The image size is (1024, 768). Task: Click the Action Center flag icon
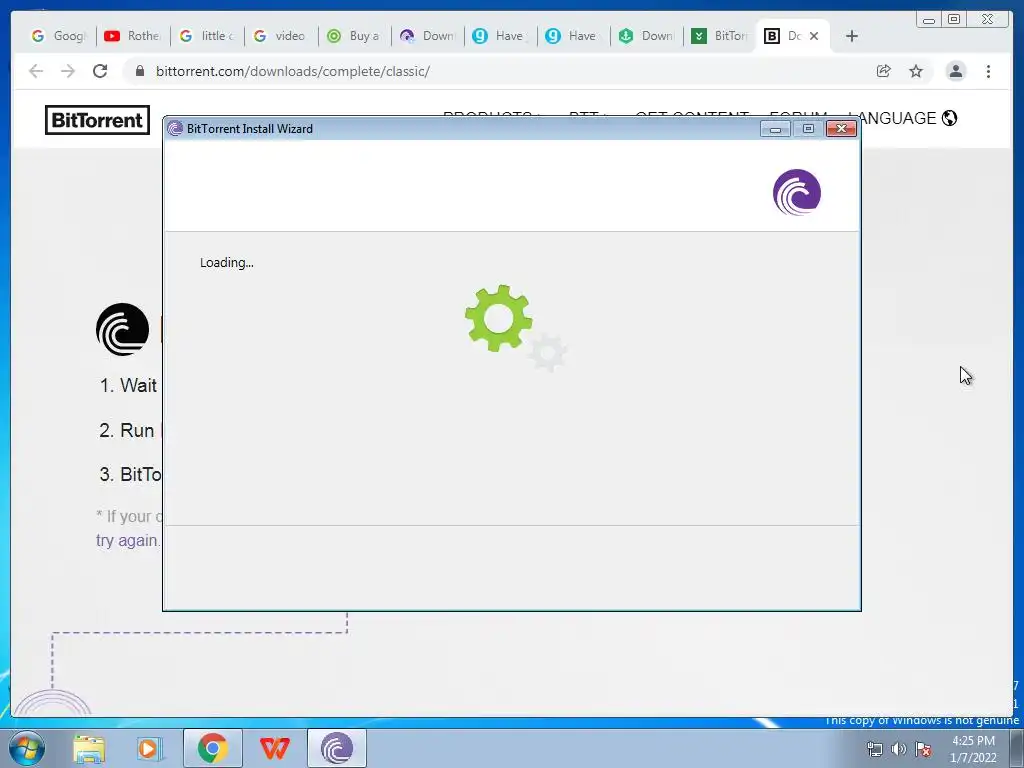click(923, 749)
